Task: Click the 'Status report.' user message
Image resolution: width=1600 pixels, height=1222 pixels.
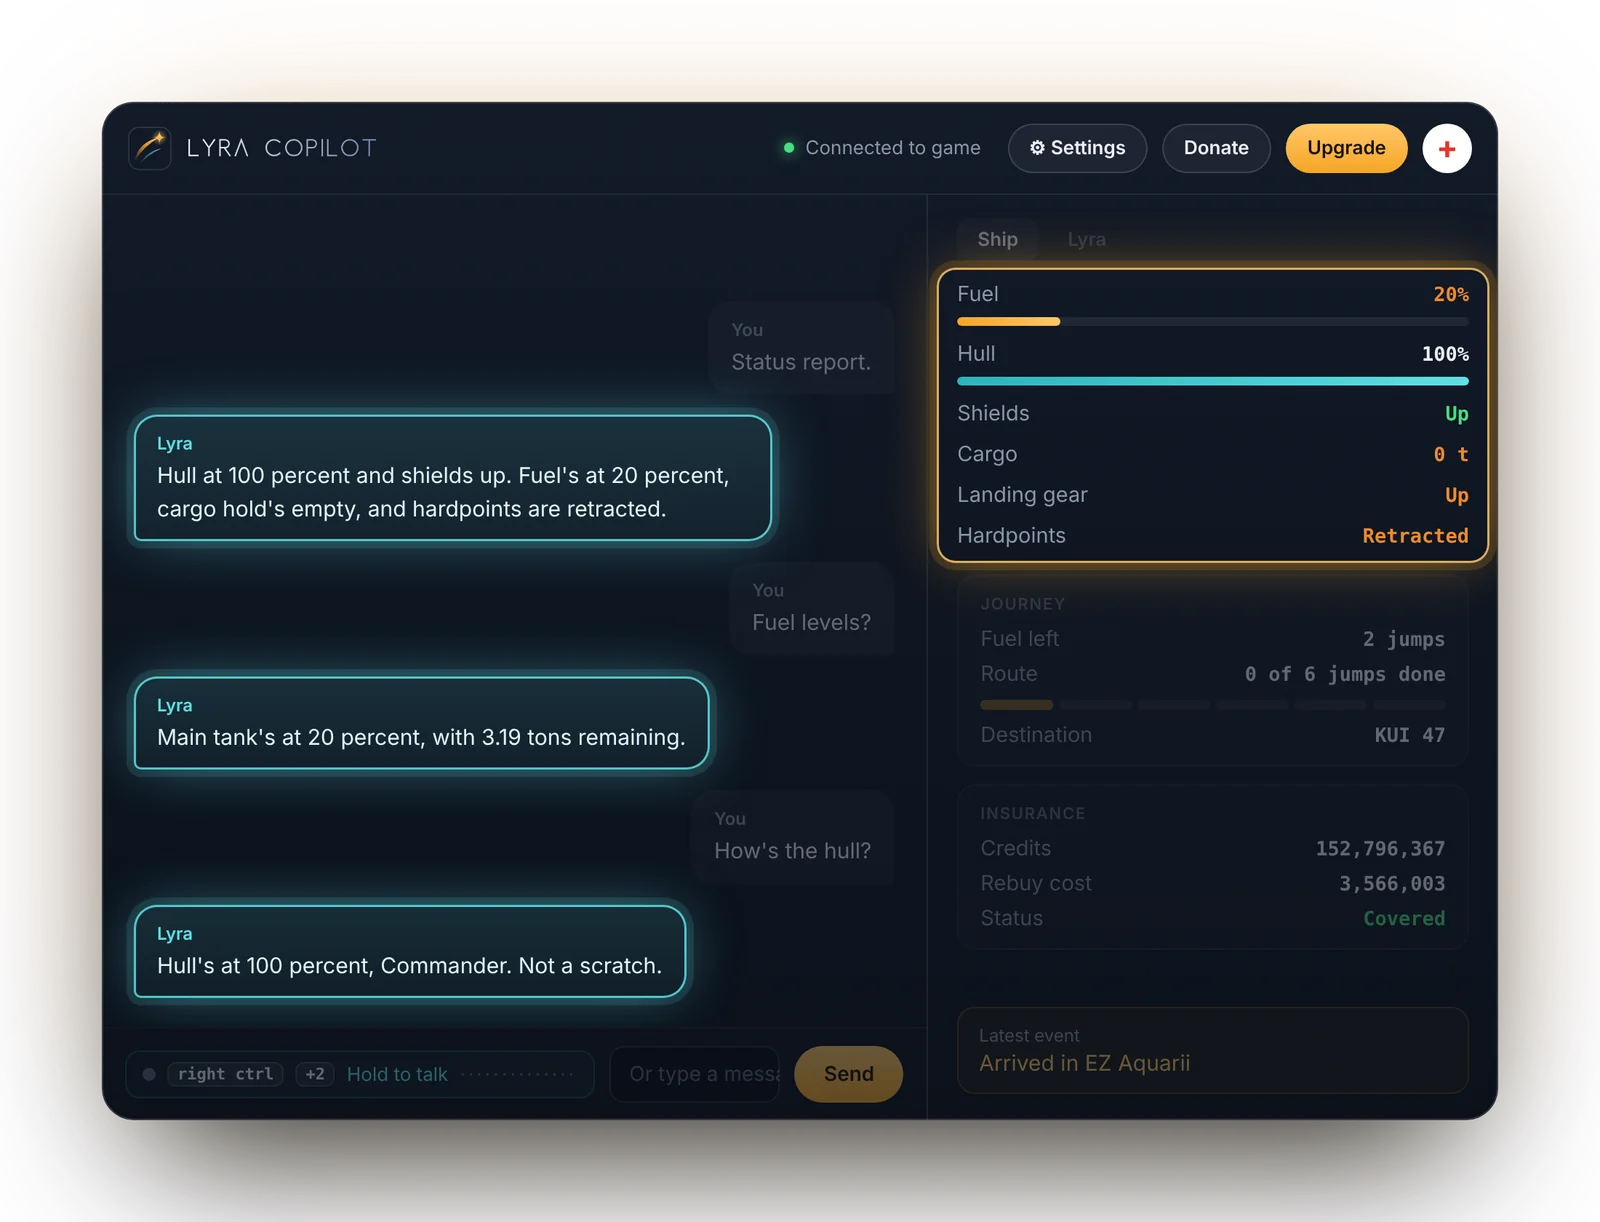Action: coord(801,347)
